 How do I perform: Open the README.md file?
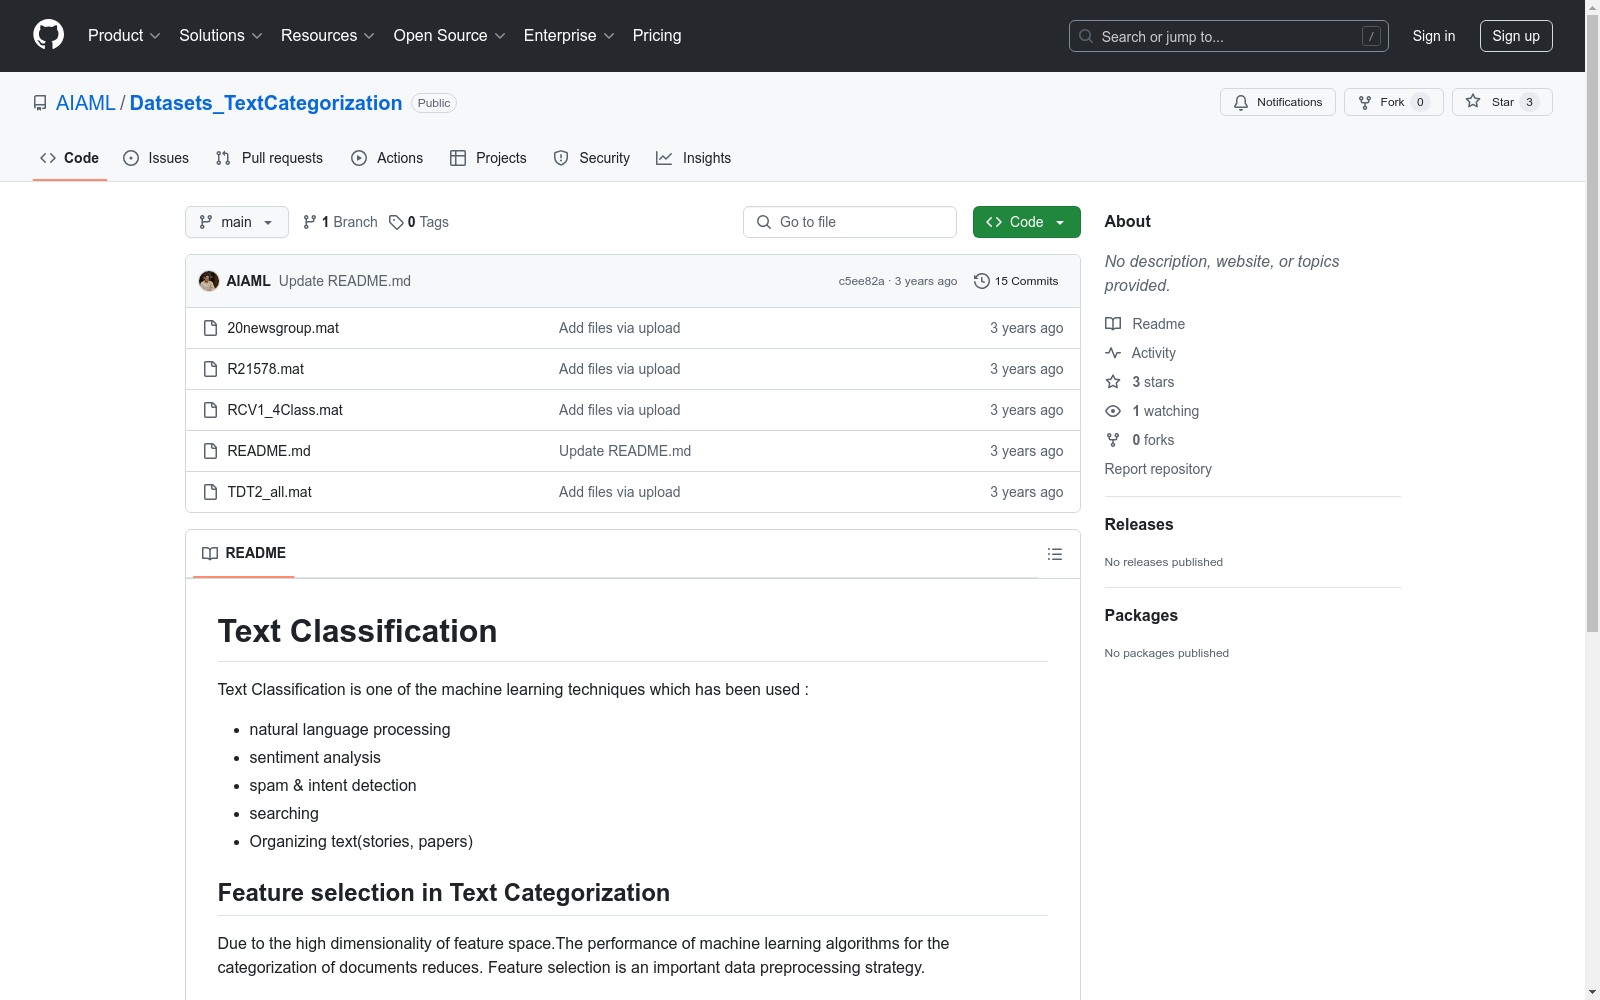coord(269,451)
